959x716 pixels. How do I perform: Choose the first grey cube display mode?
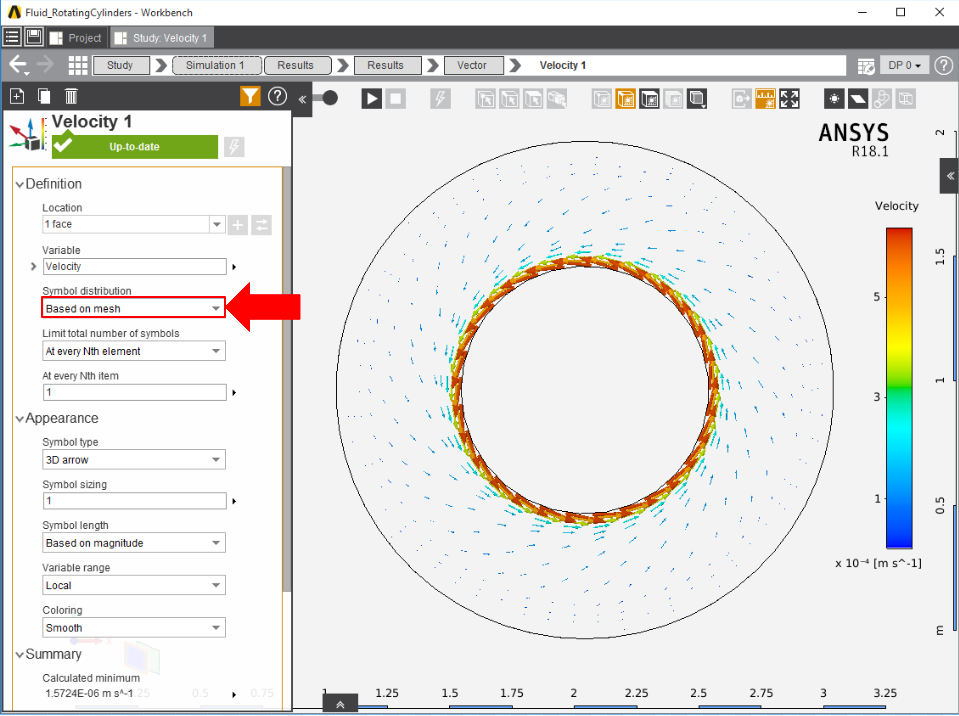coord(602,98)
